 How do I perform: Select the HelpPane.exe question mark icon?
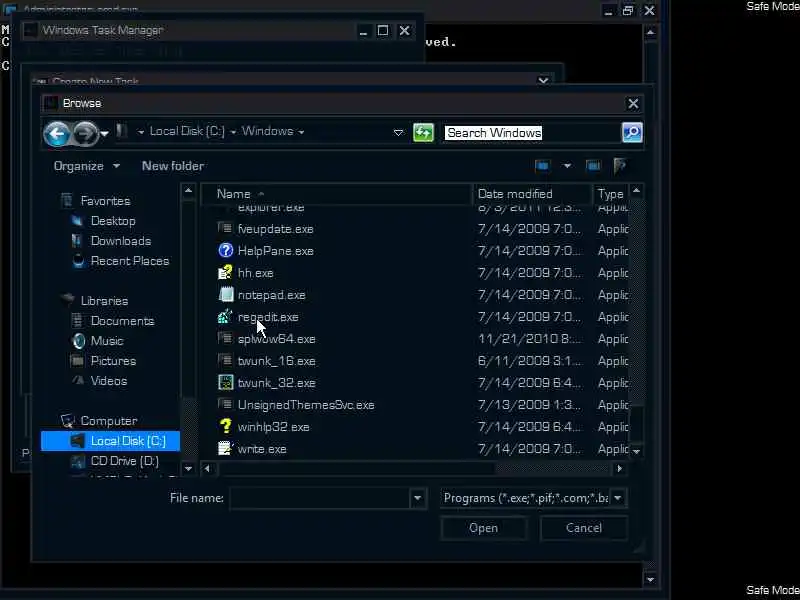[226, 251]
